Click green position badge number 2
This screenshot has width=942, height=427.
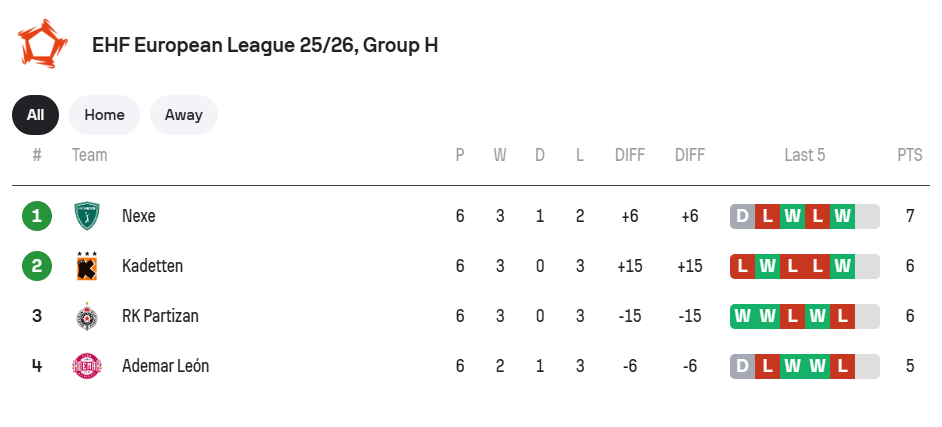37,266
